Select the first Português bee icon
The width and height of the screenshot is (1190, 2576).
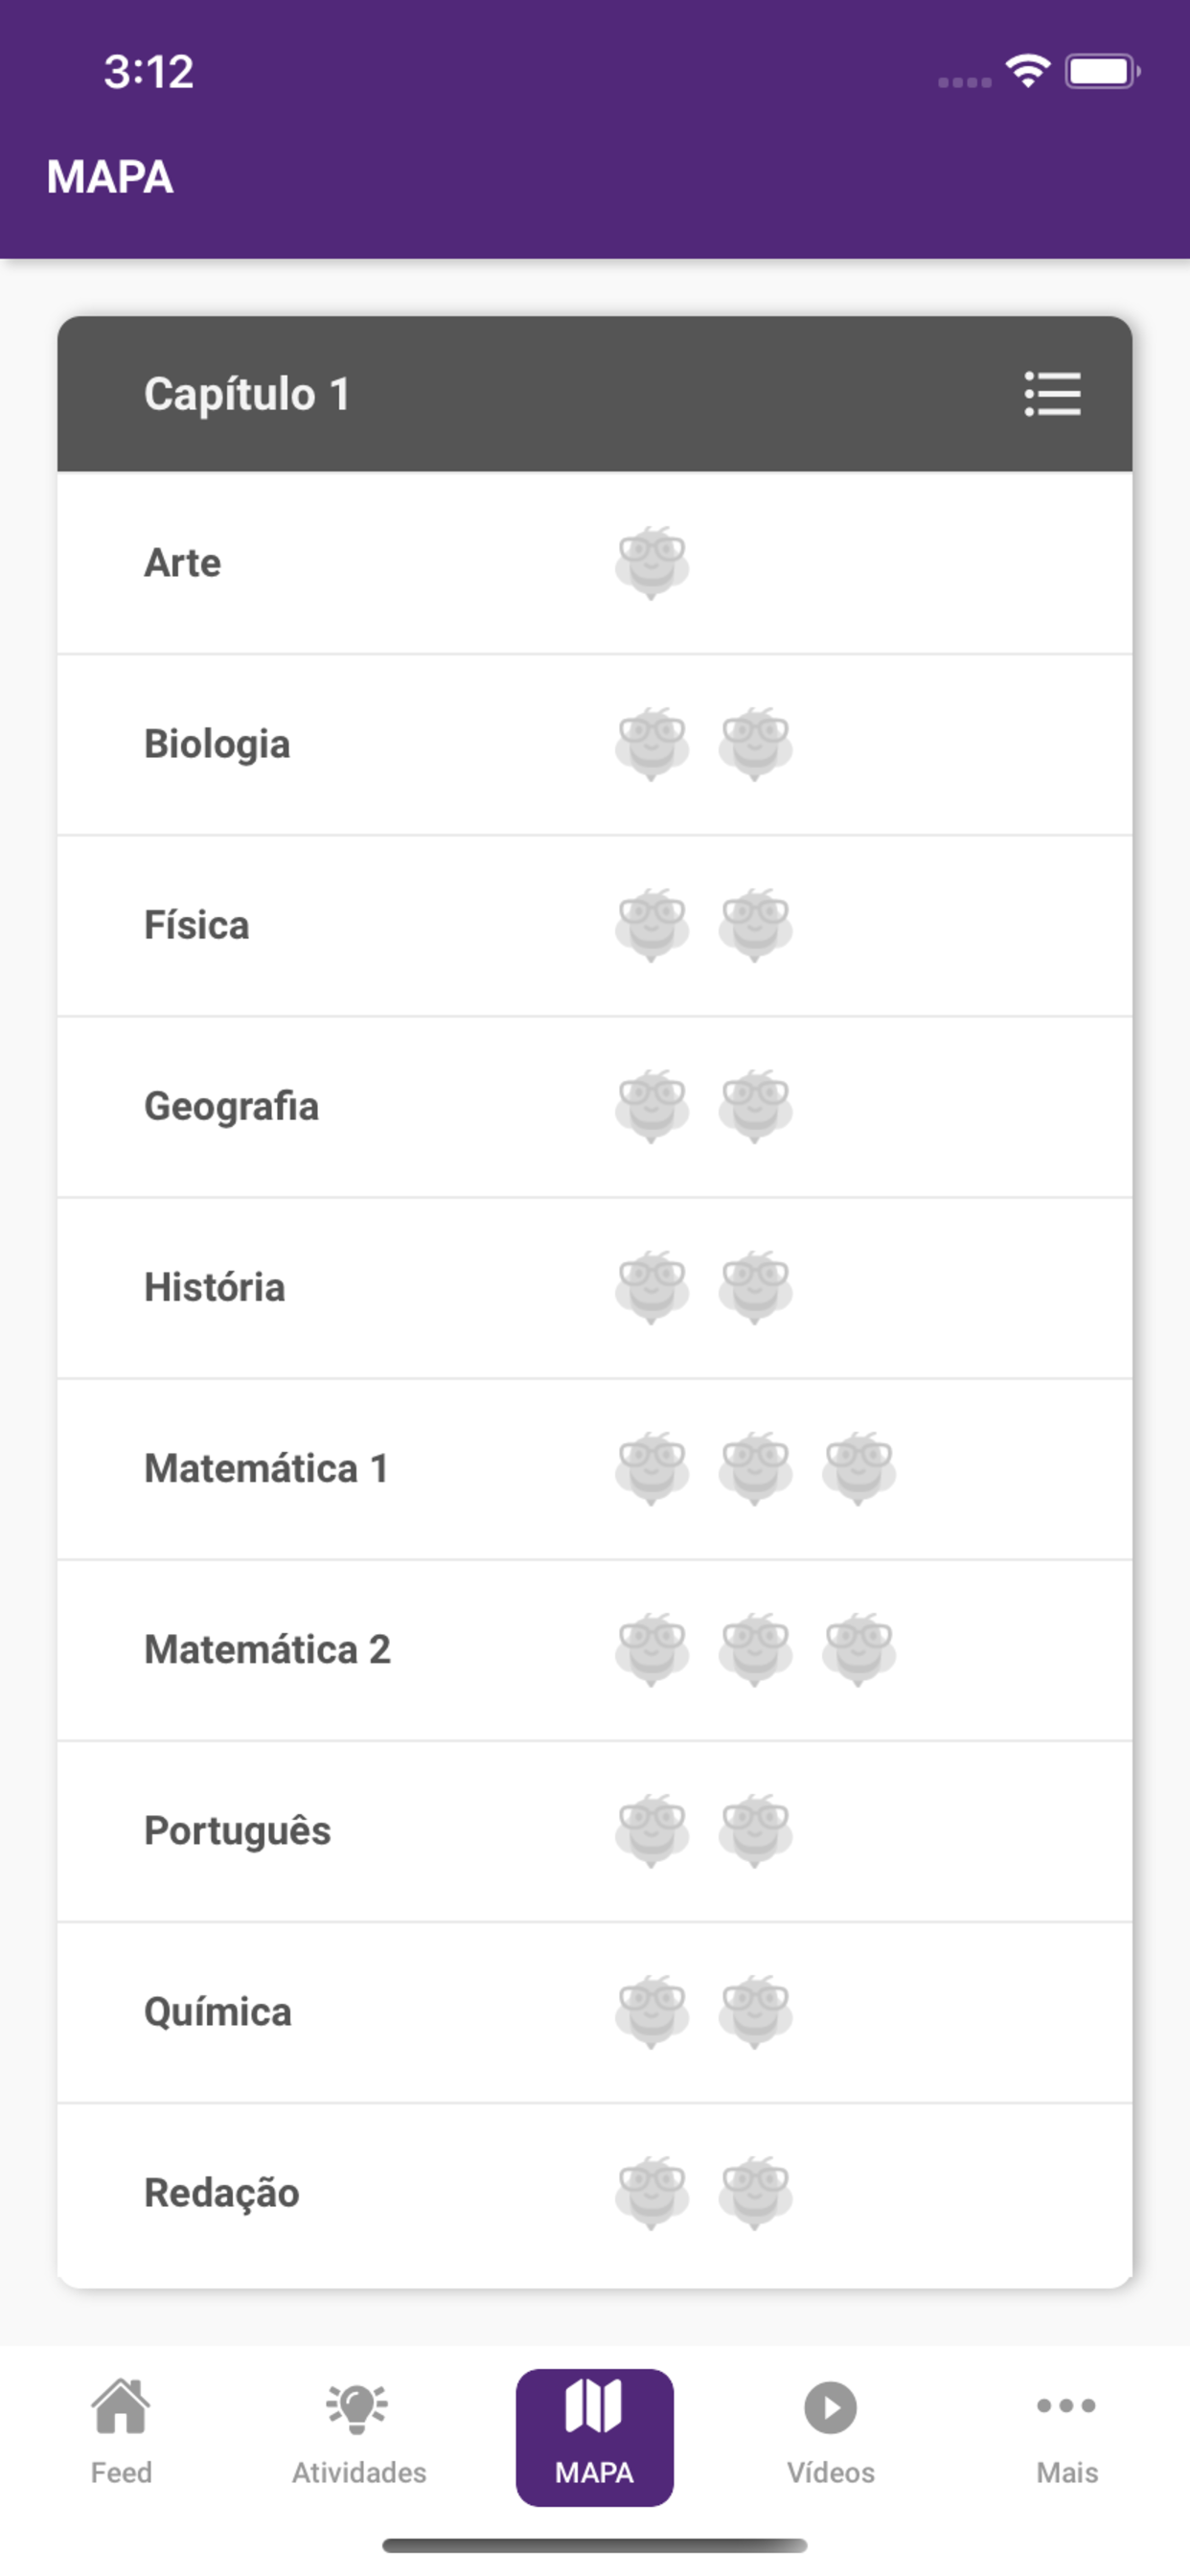pos(652,1830)
